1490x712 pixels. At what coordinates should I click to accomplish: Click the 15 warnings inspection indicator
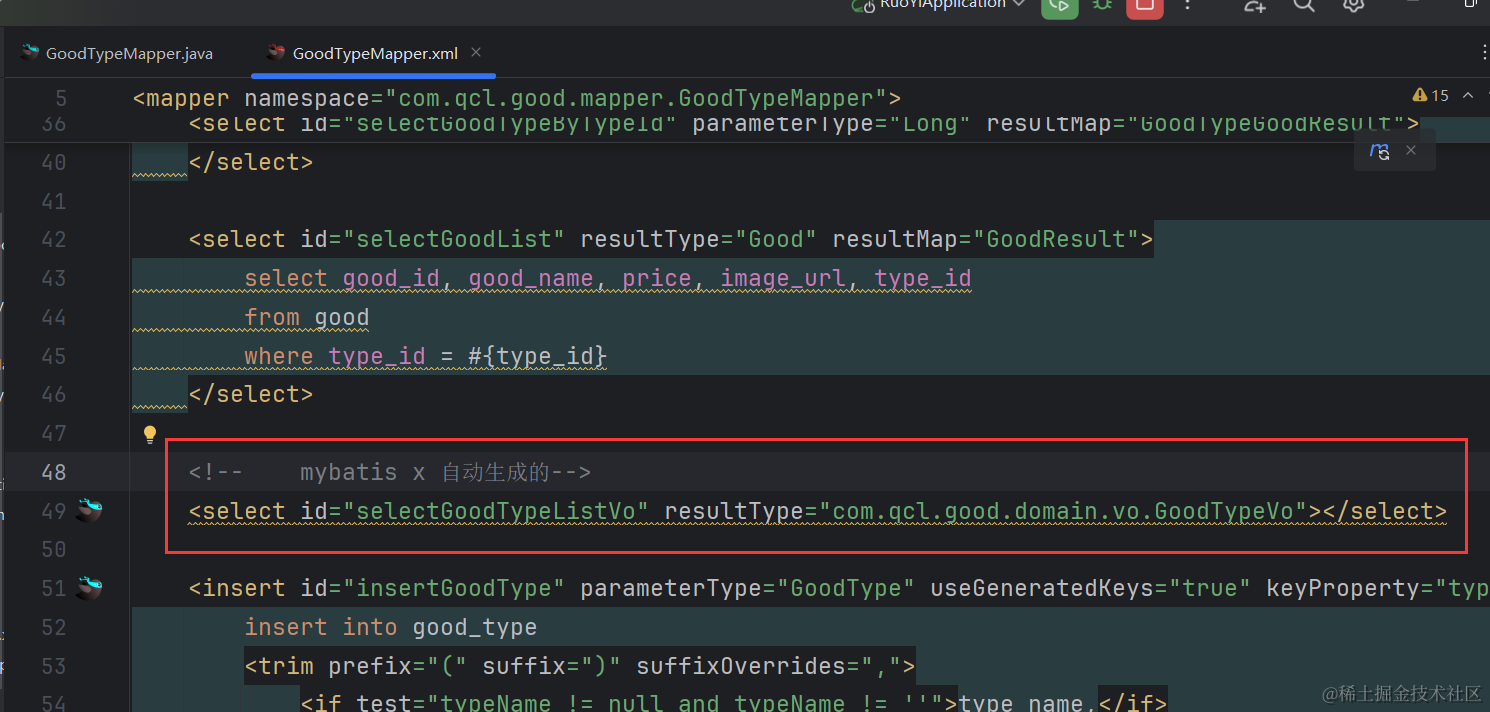click(1431, 96)
